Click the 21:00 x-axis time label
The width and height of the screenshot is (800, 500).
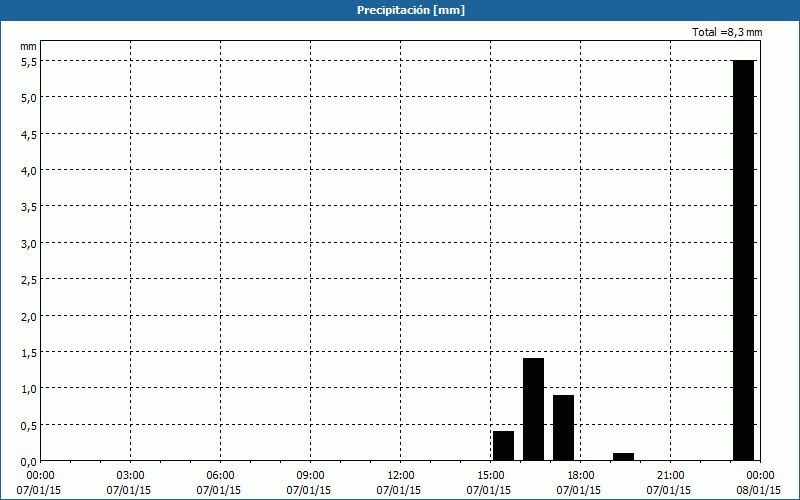670,476
